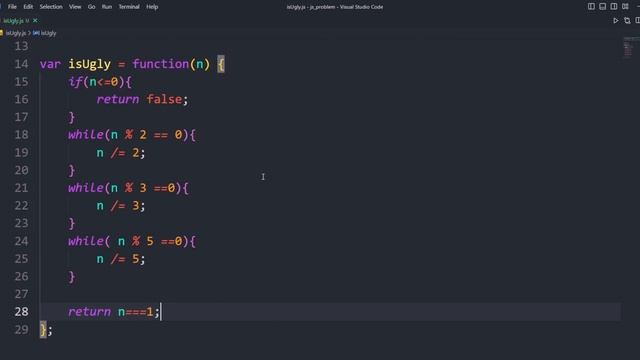Click the closing brace on line 17

72,118
